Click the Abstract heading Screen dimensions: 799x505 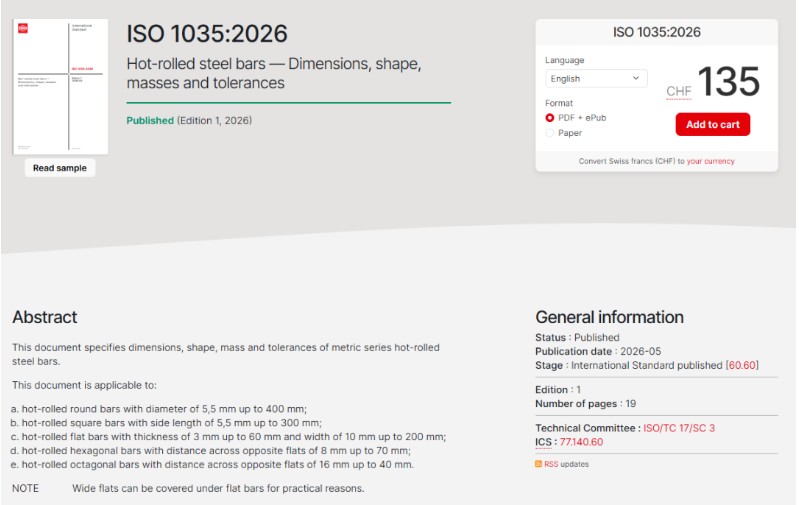pyautogui.click(x=45, y=317)
